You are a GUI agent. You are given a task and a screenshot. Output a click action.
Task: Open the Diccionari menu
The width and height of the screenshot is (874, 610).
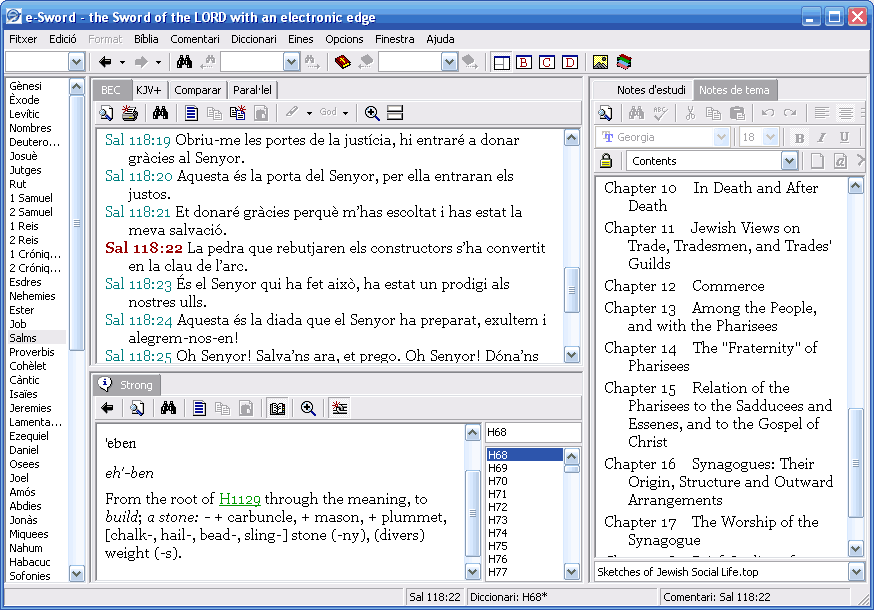click(254, 39)
